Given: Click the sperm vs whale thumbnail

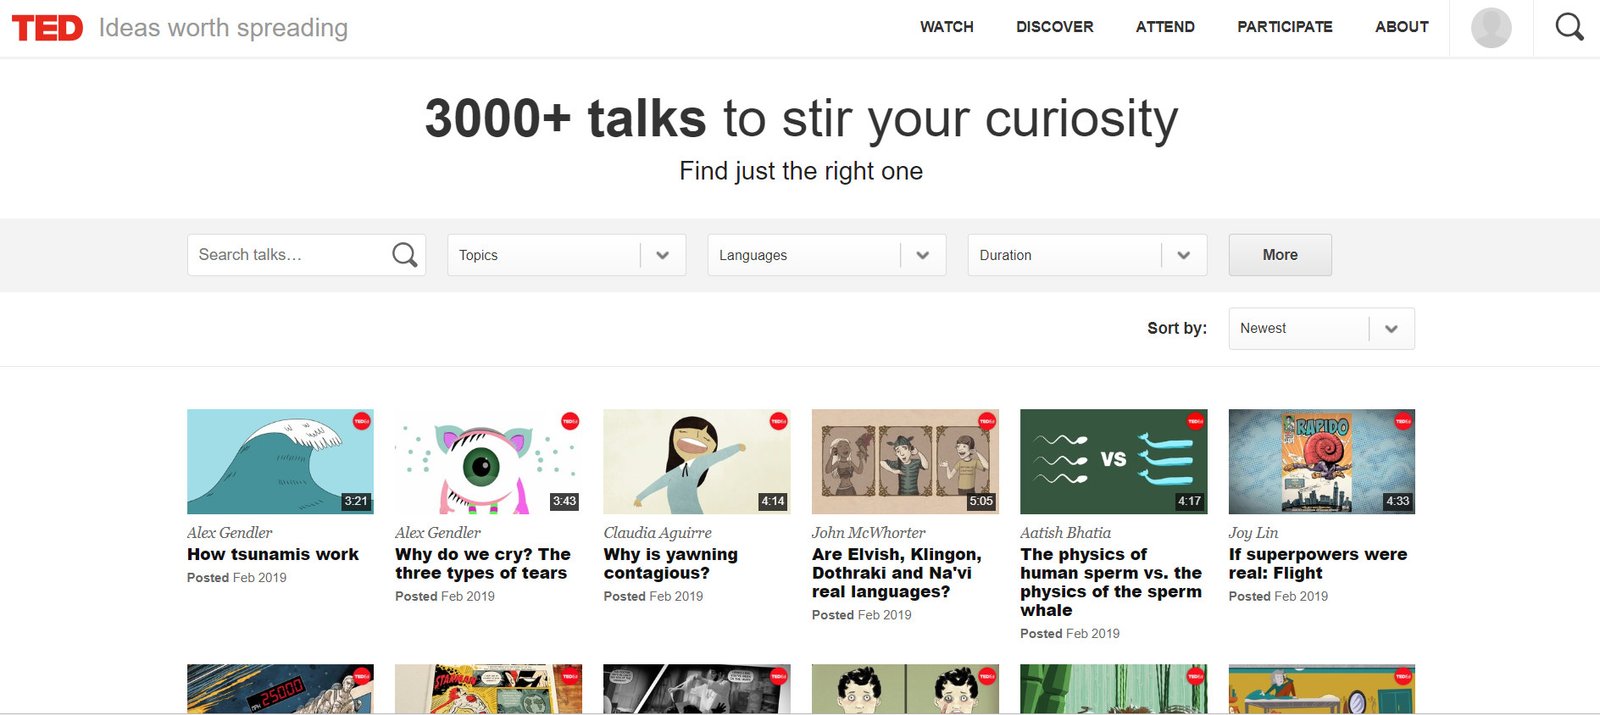Looking at the screenshot, I should 1113,461.
